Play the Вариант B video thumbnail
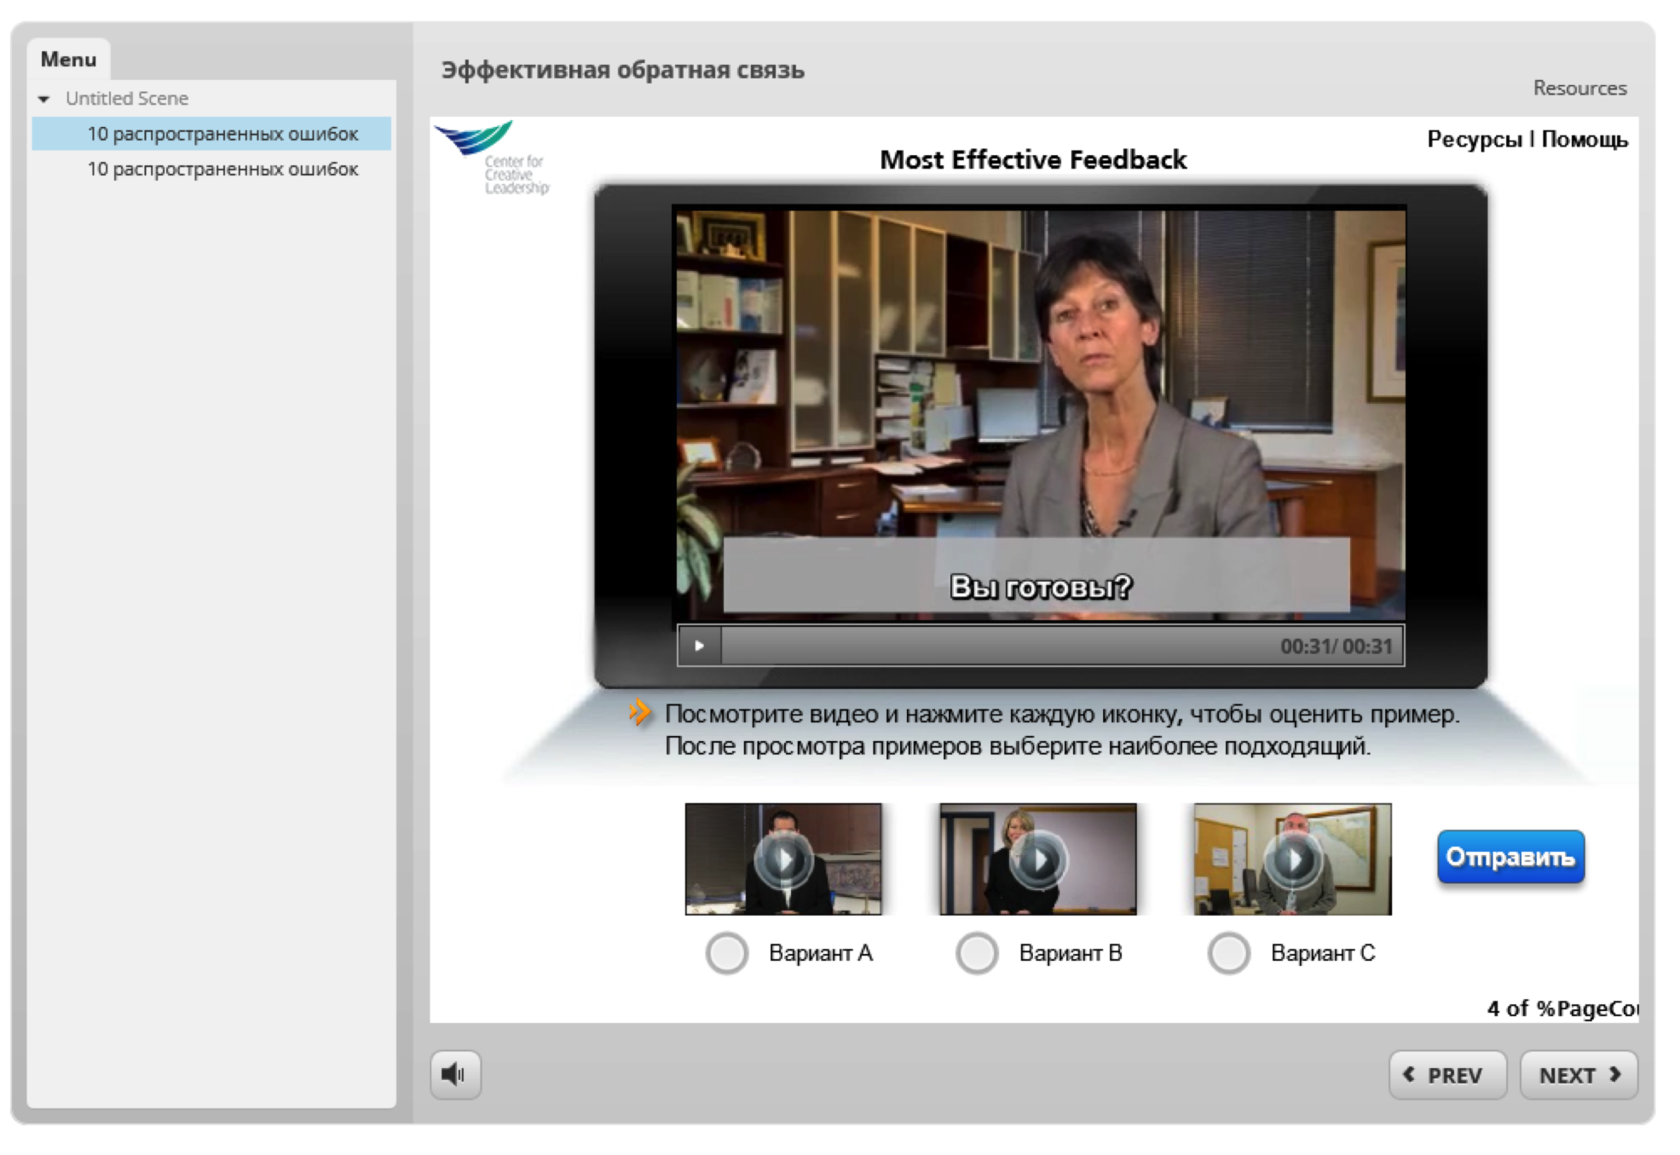 [x=1038, y=859]
